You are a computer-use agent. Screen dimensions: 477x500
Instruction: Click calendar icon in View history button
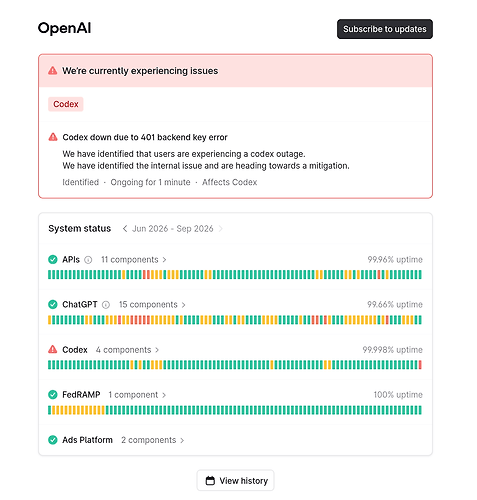coord(210,481)
